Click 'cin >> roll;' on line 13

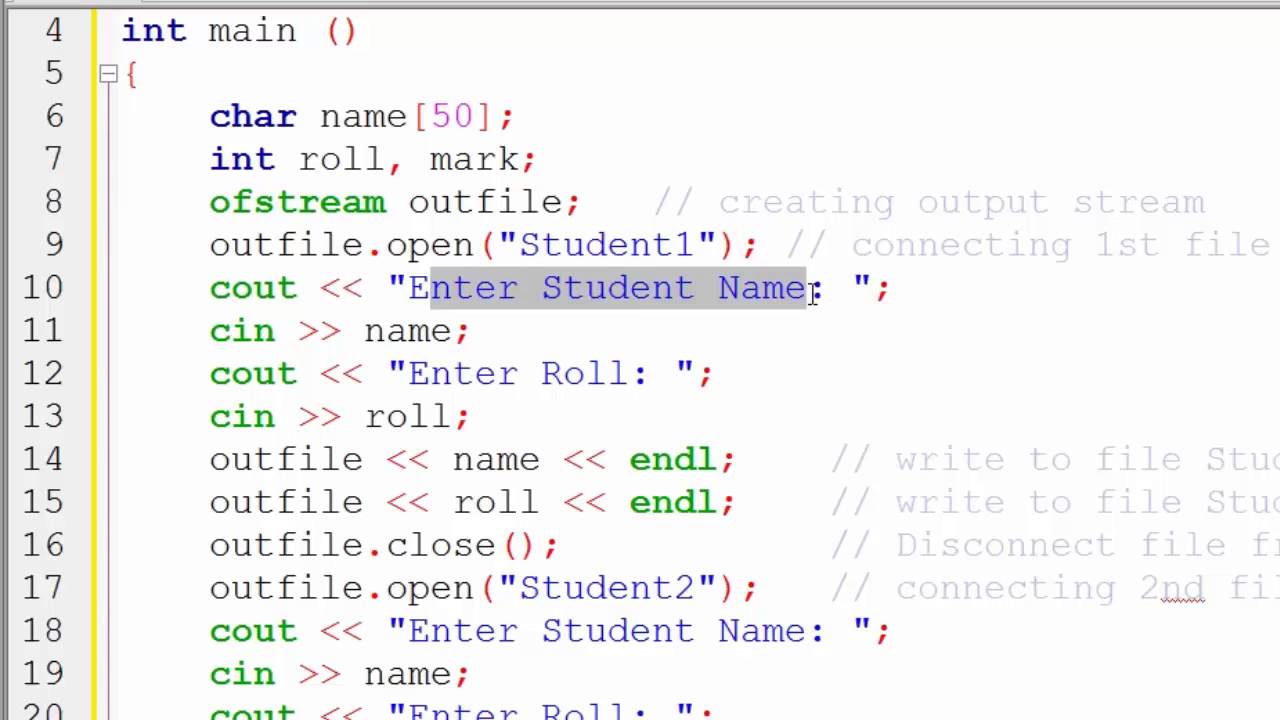(339, 417)
